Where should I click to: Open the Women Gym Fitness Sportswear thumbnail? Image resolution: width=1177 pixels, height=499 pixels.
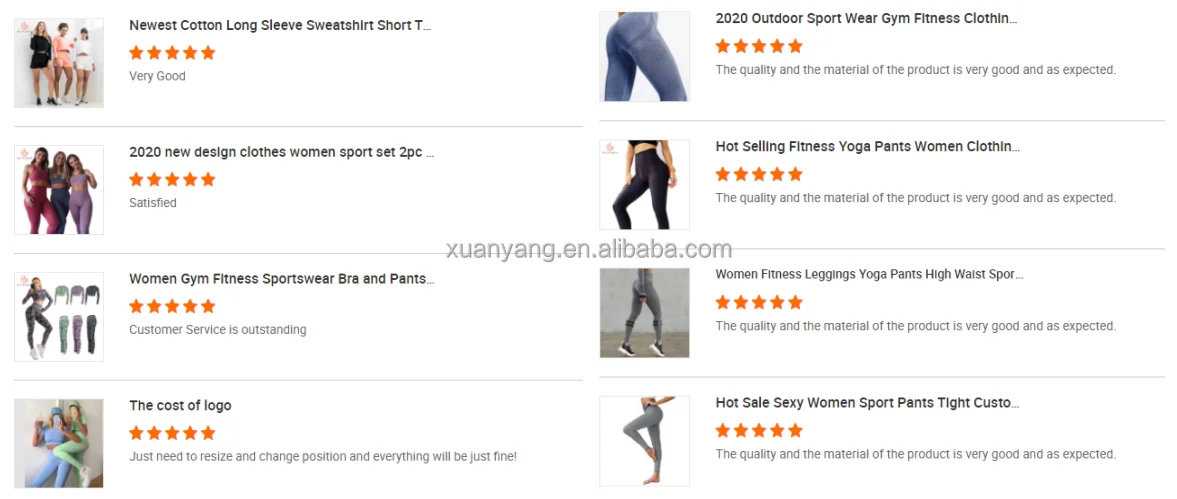(59, 317)
